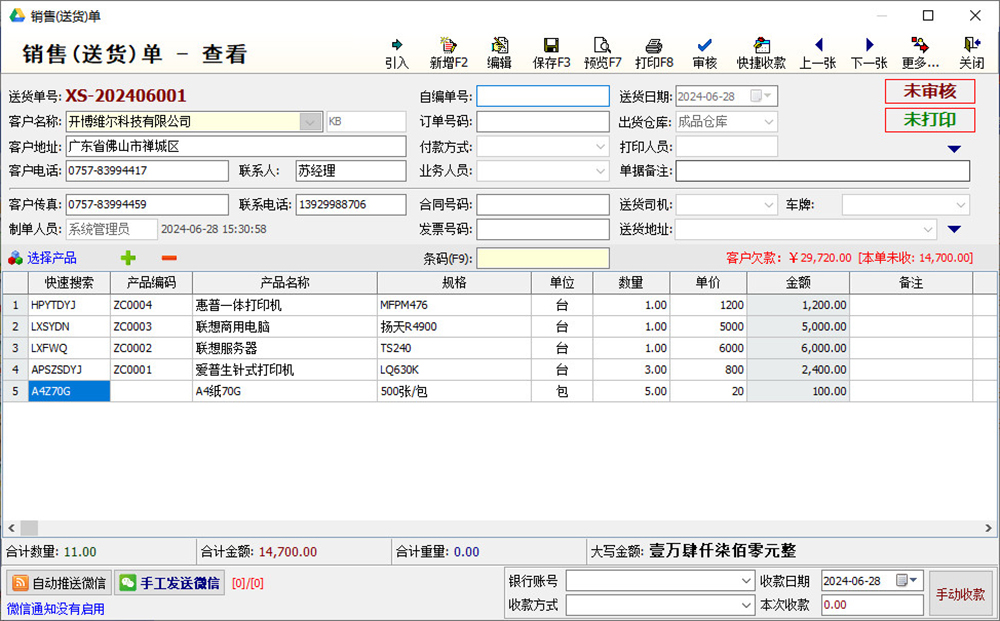
Task: Click the horizontal scrollbar thumb
Action: pyautogui.click(x=29, y=528)
